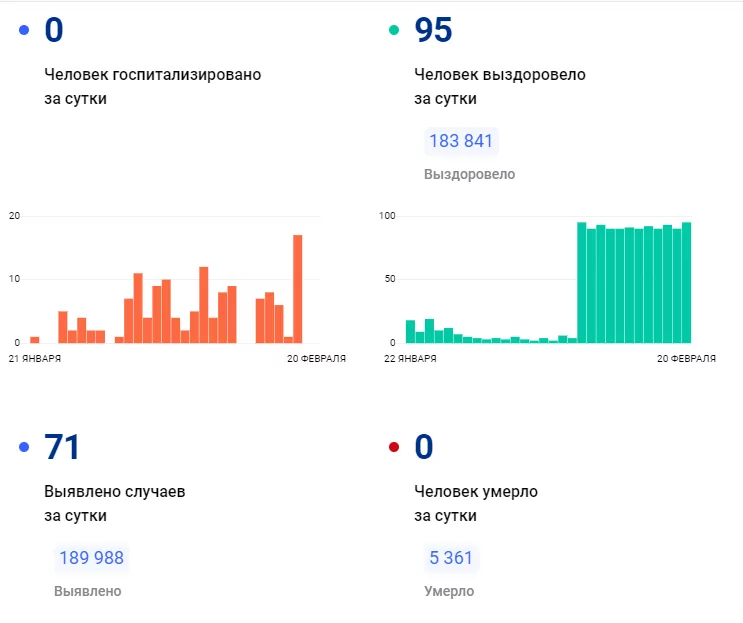Click the red dot beside deaths zero
The height and width of the screenshot is (623, 743).
(x=394, y=447)
